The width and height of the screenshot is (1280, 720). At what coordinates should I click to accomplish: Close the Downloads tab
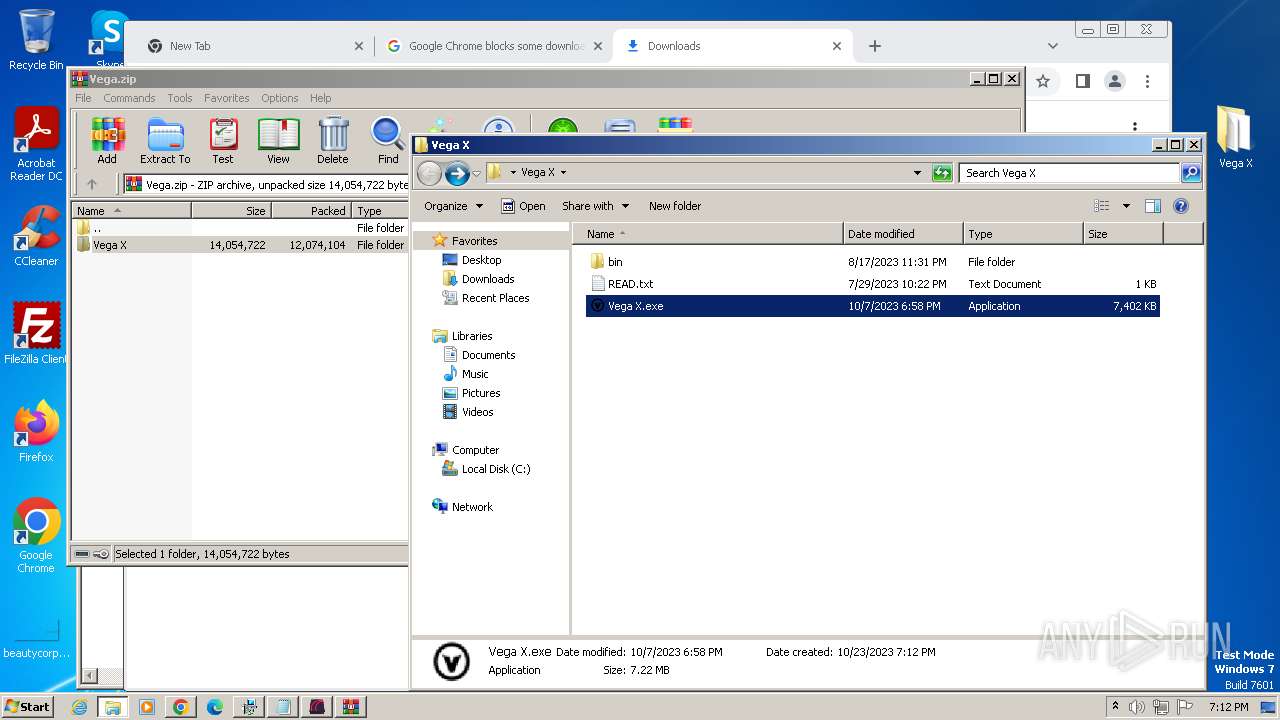click(837, 46)
